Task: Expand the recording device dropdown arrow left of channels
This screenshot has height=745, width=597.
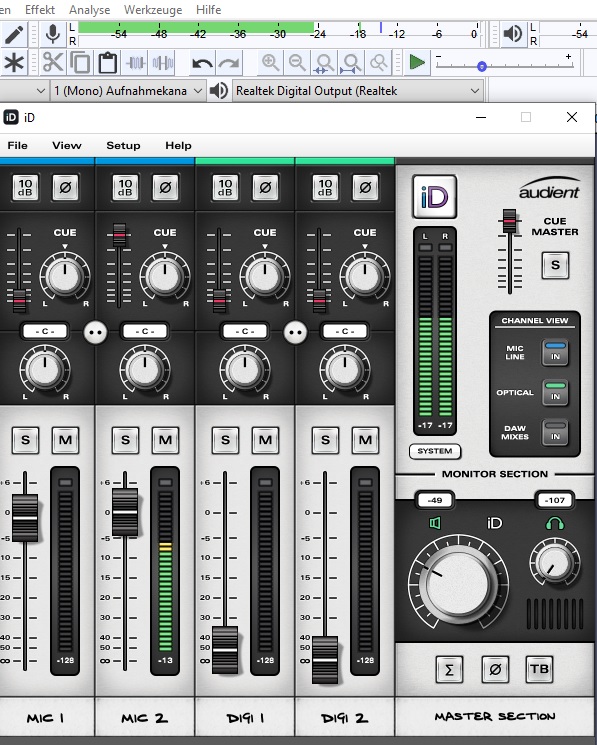Action: (41, 91)
